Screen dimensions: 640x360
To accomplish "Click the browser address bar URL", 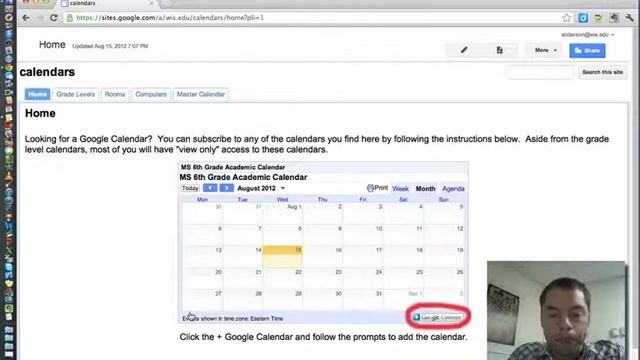I will tap(170, 18).
